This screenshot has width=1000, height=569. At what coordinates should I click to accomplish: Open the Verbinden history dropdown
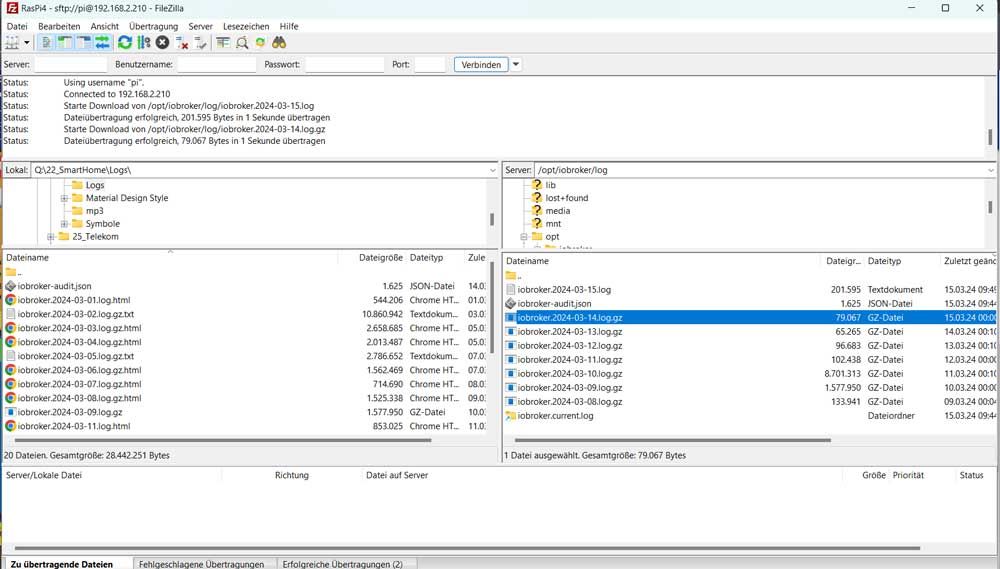(x=516, y=64)
